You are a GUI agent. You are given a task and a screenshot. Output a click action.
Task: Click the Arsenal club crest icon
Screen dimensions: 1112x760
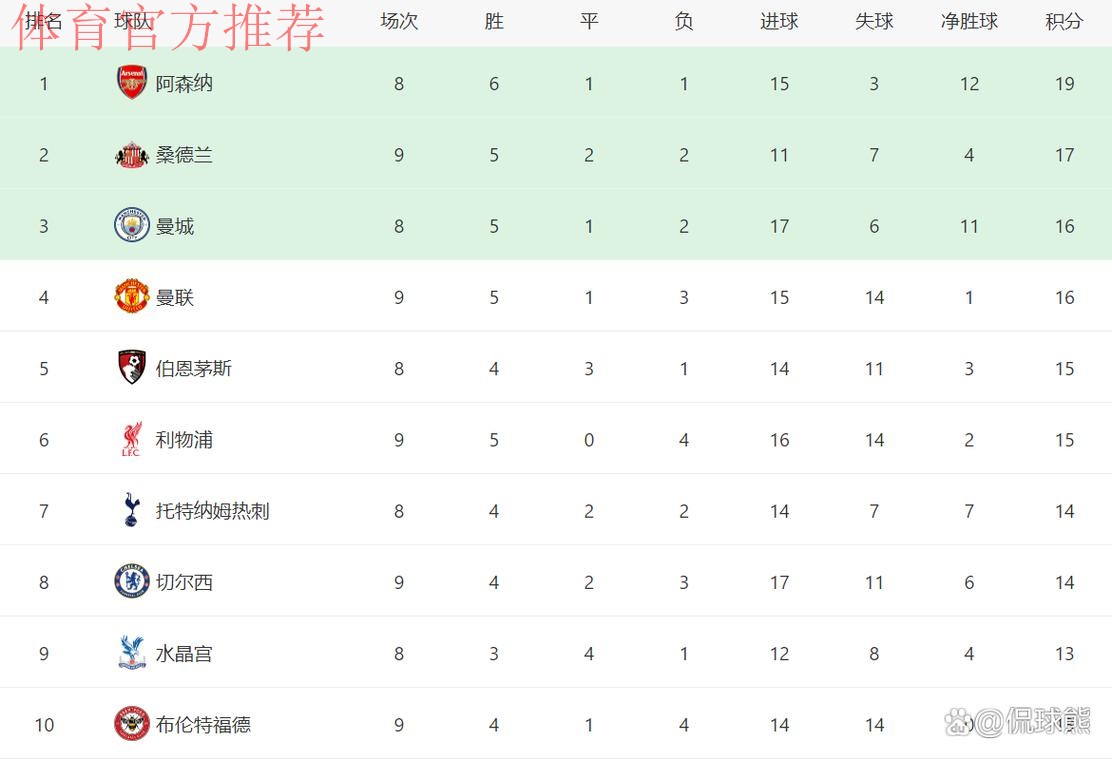[131, 83]
